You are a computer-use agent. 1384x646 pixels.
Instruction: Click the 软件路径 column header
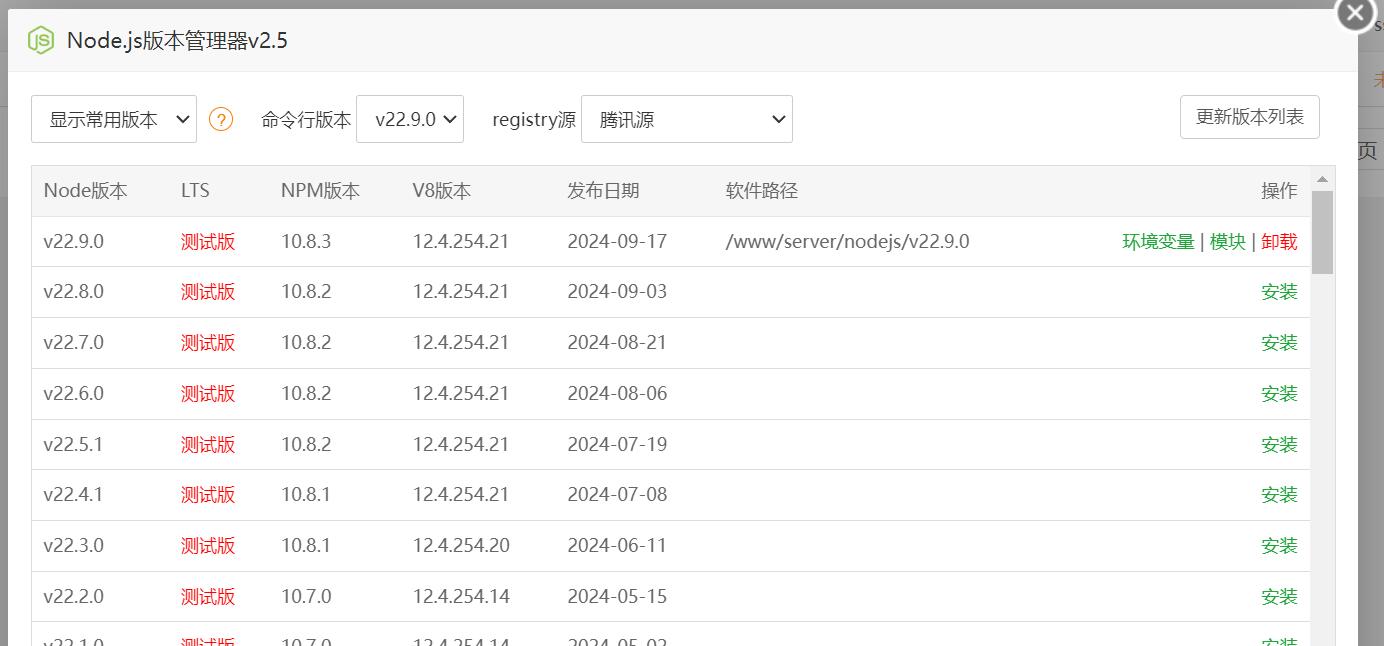pos(762,191)
